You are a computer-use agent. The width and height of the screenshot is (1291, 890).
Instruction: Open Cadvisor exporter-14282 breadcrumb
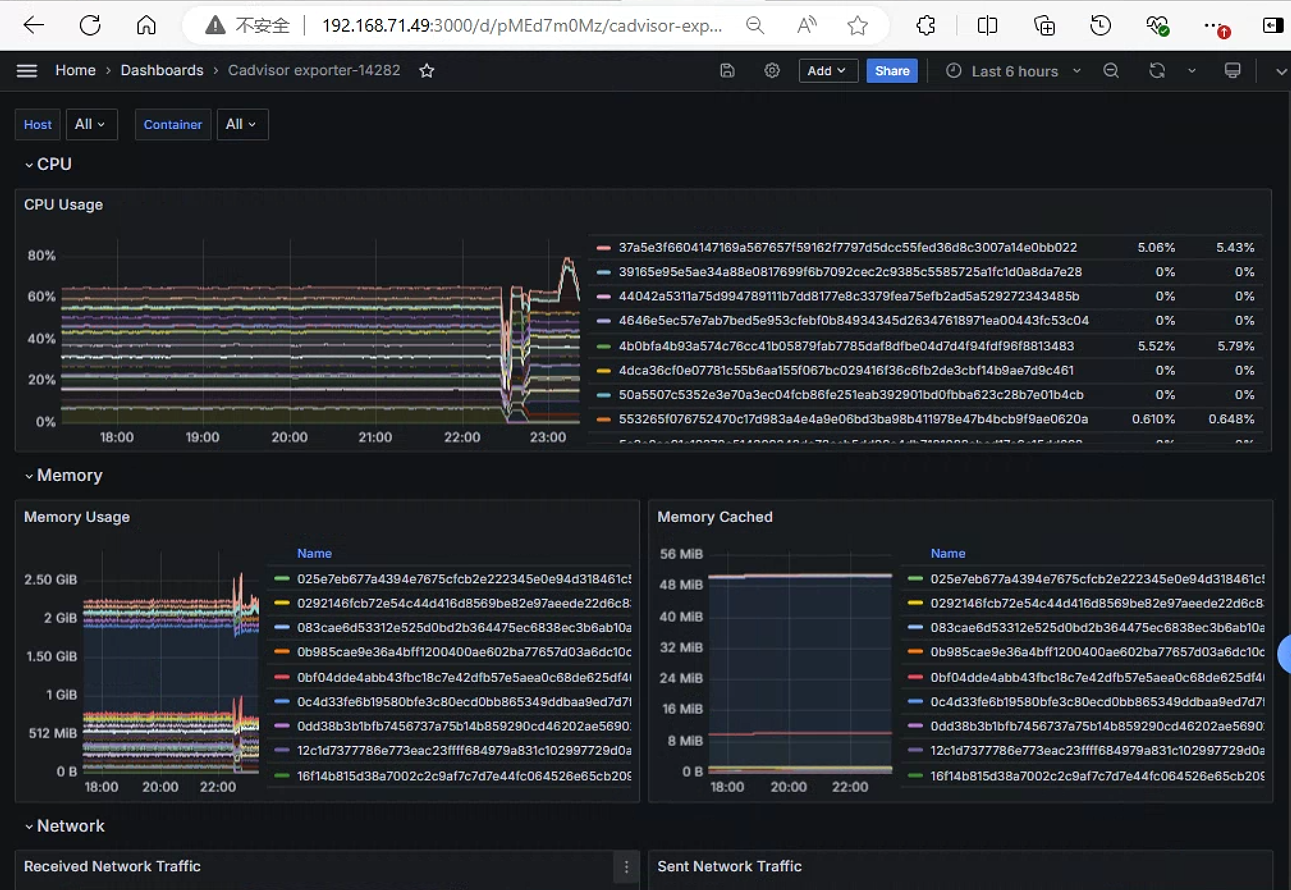[x=314, y=71]
